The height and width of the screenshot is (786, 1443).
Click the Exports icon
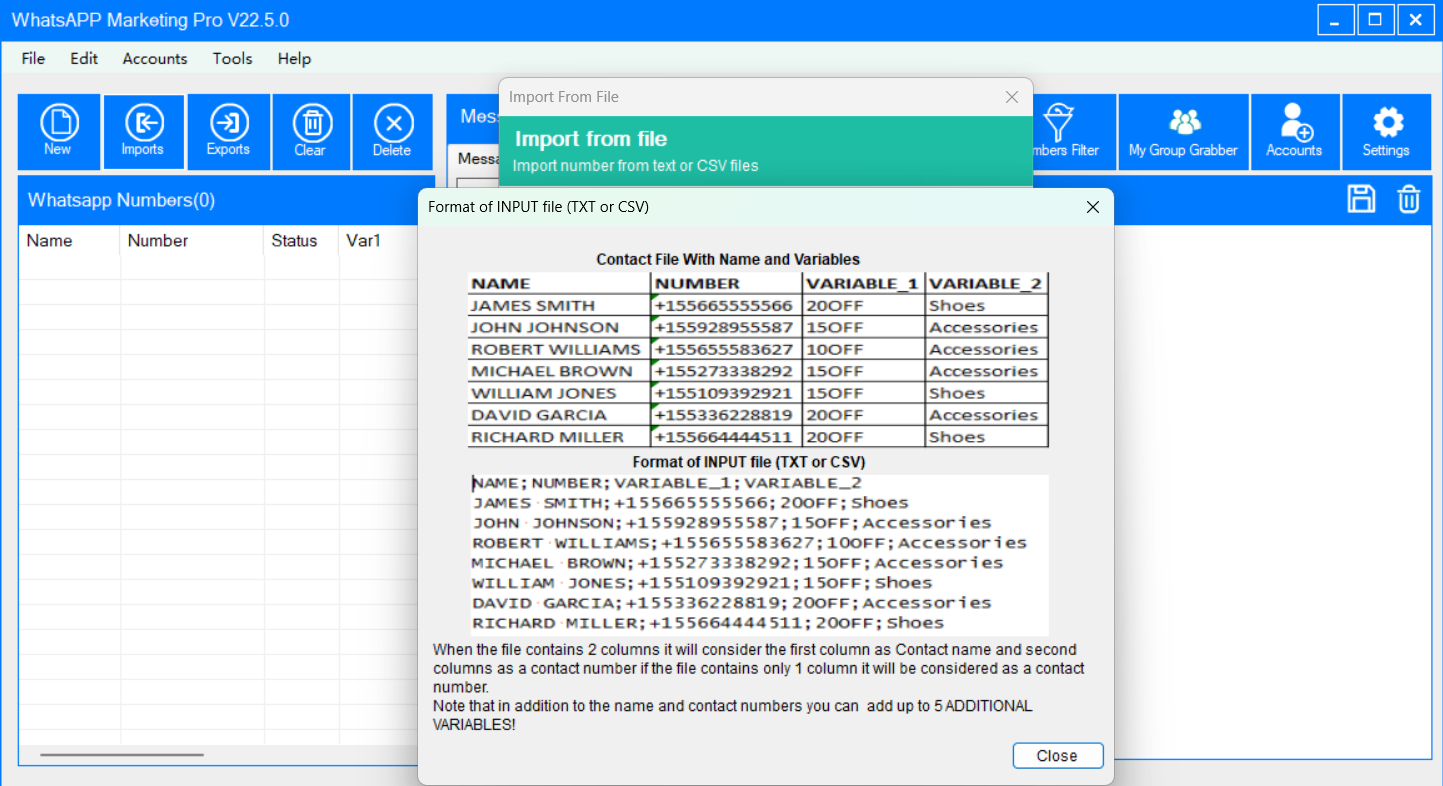tap(228, 131)
